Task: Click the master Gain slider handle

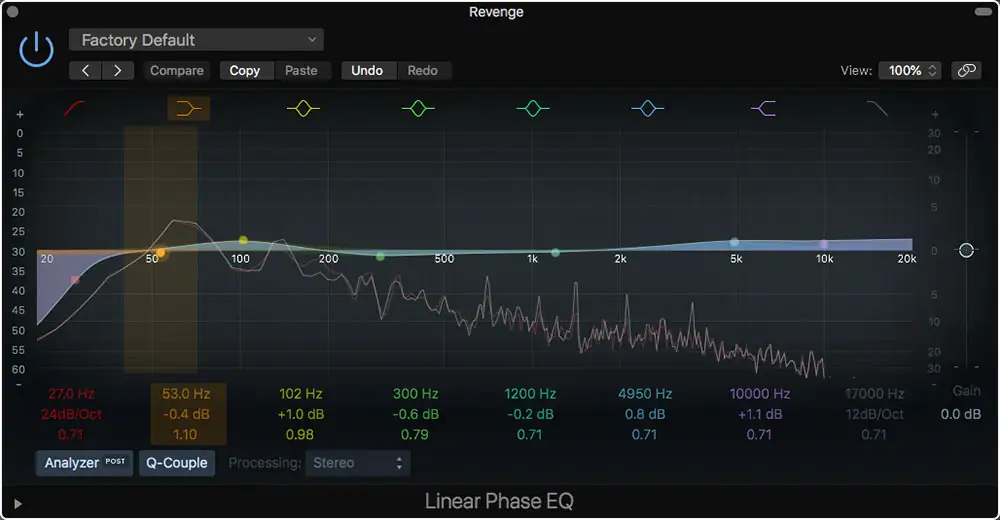Action: pos(966,250)
